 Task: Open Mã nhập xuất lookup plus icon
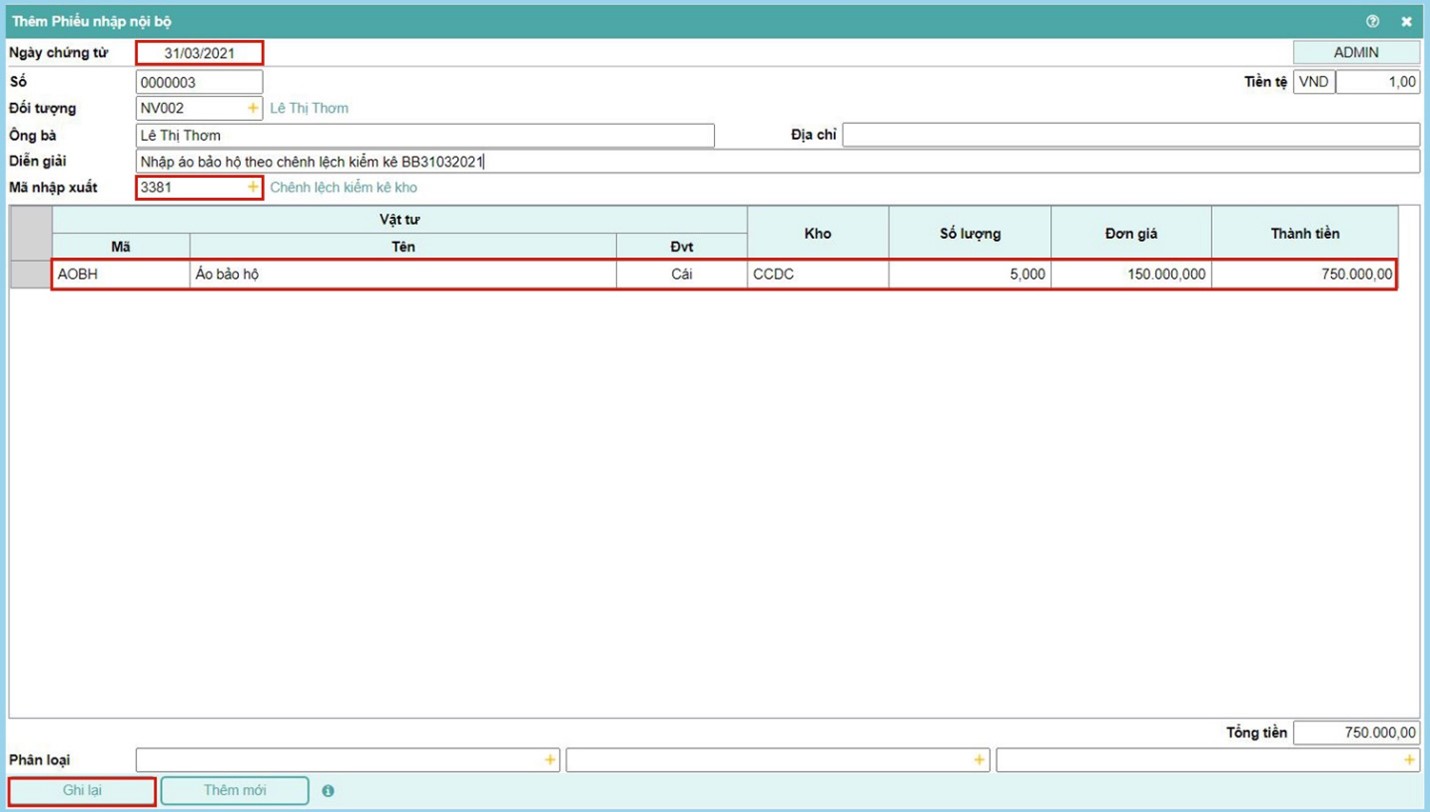253,187
